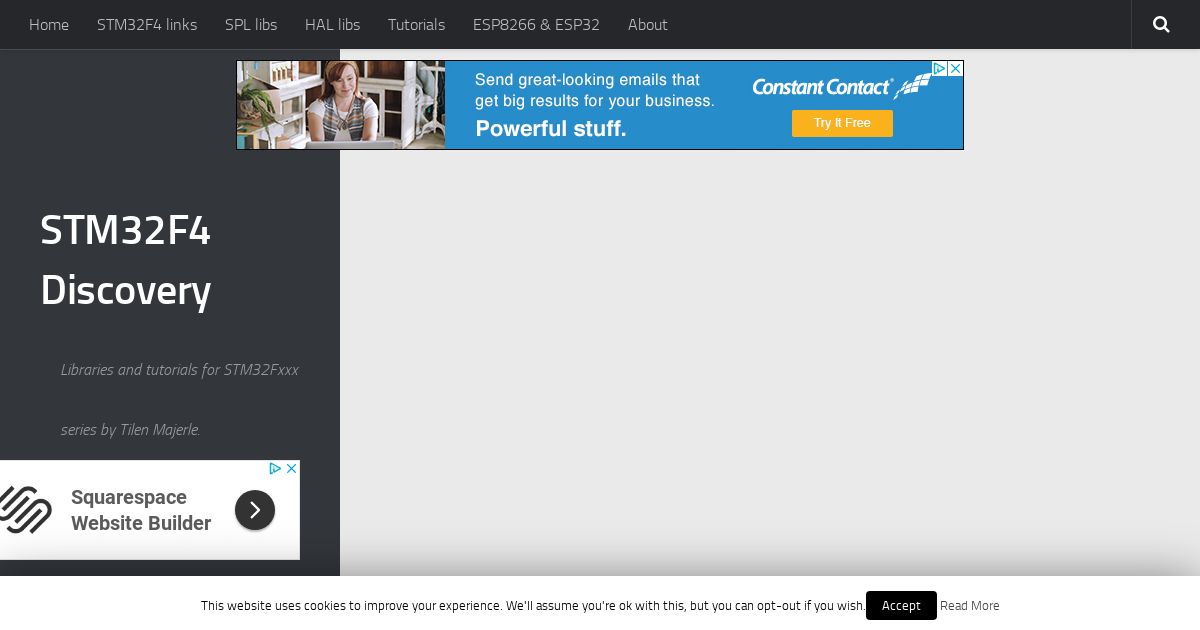Screen dimensions: 1200x630
Task: Close the Squarespace ad
Action: [291, 468]
